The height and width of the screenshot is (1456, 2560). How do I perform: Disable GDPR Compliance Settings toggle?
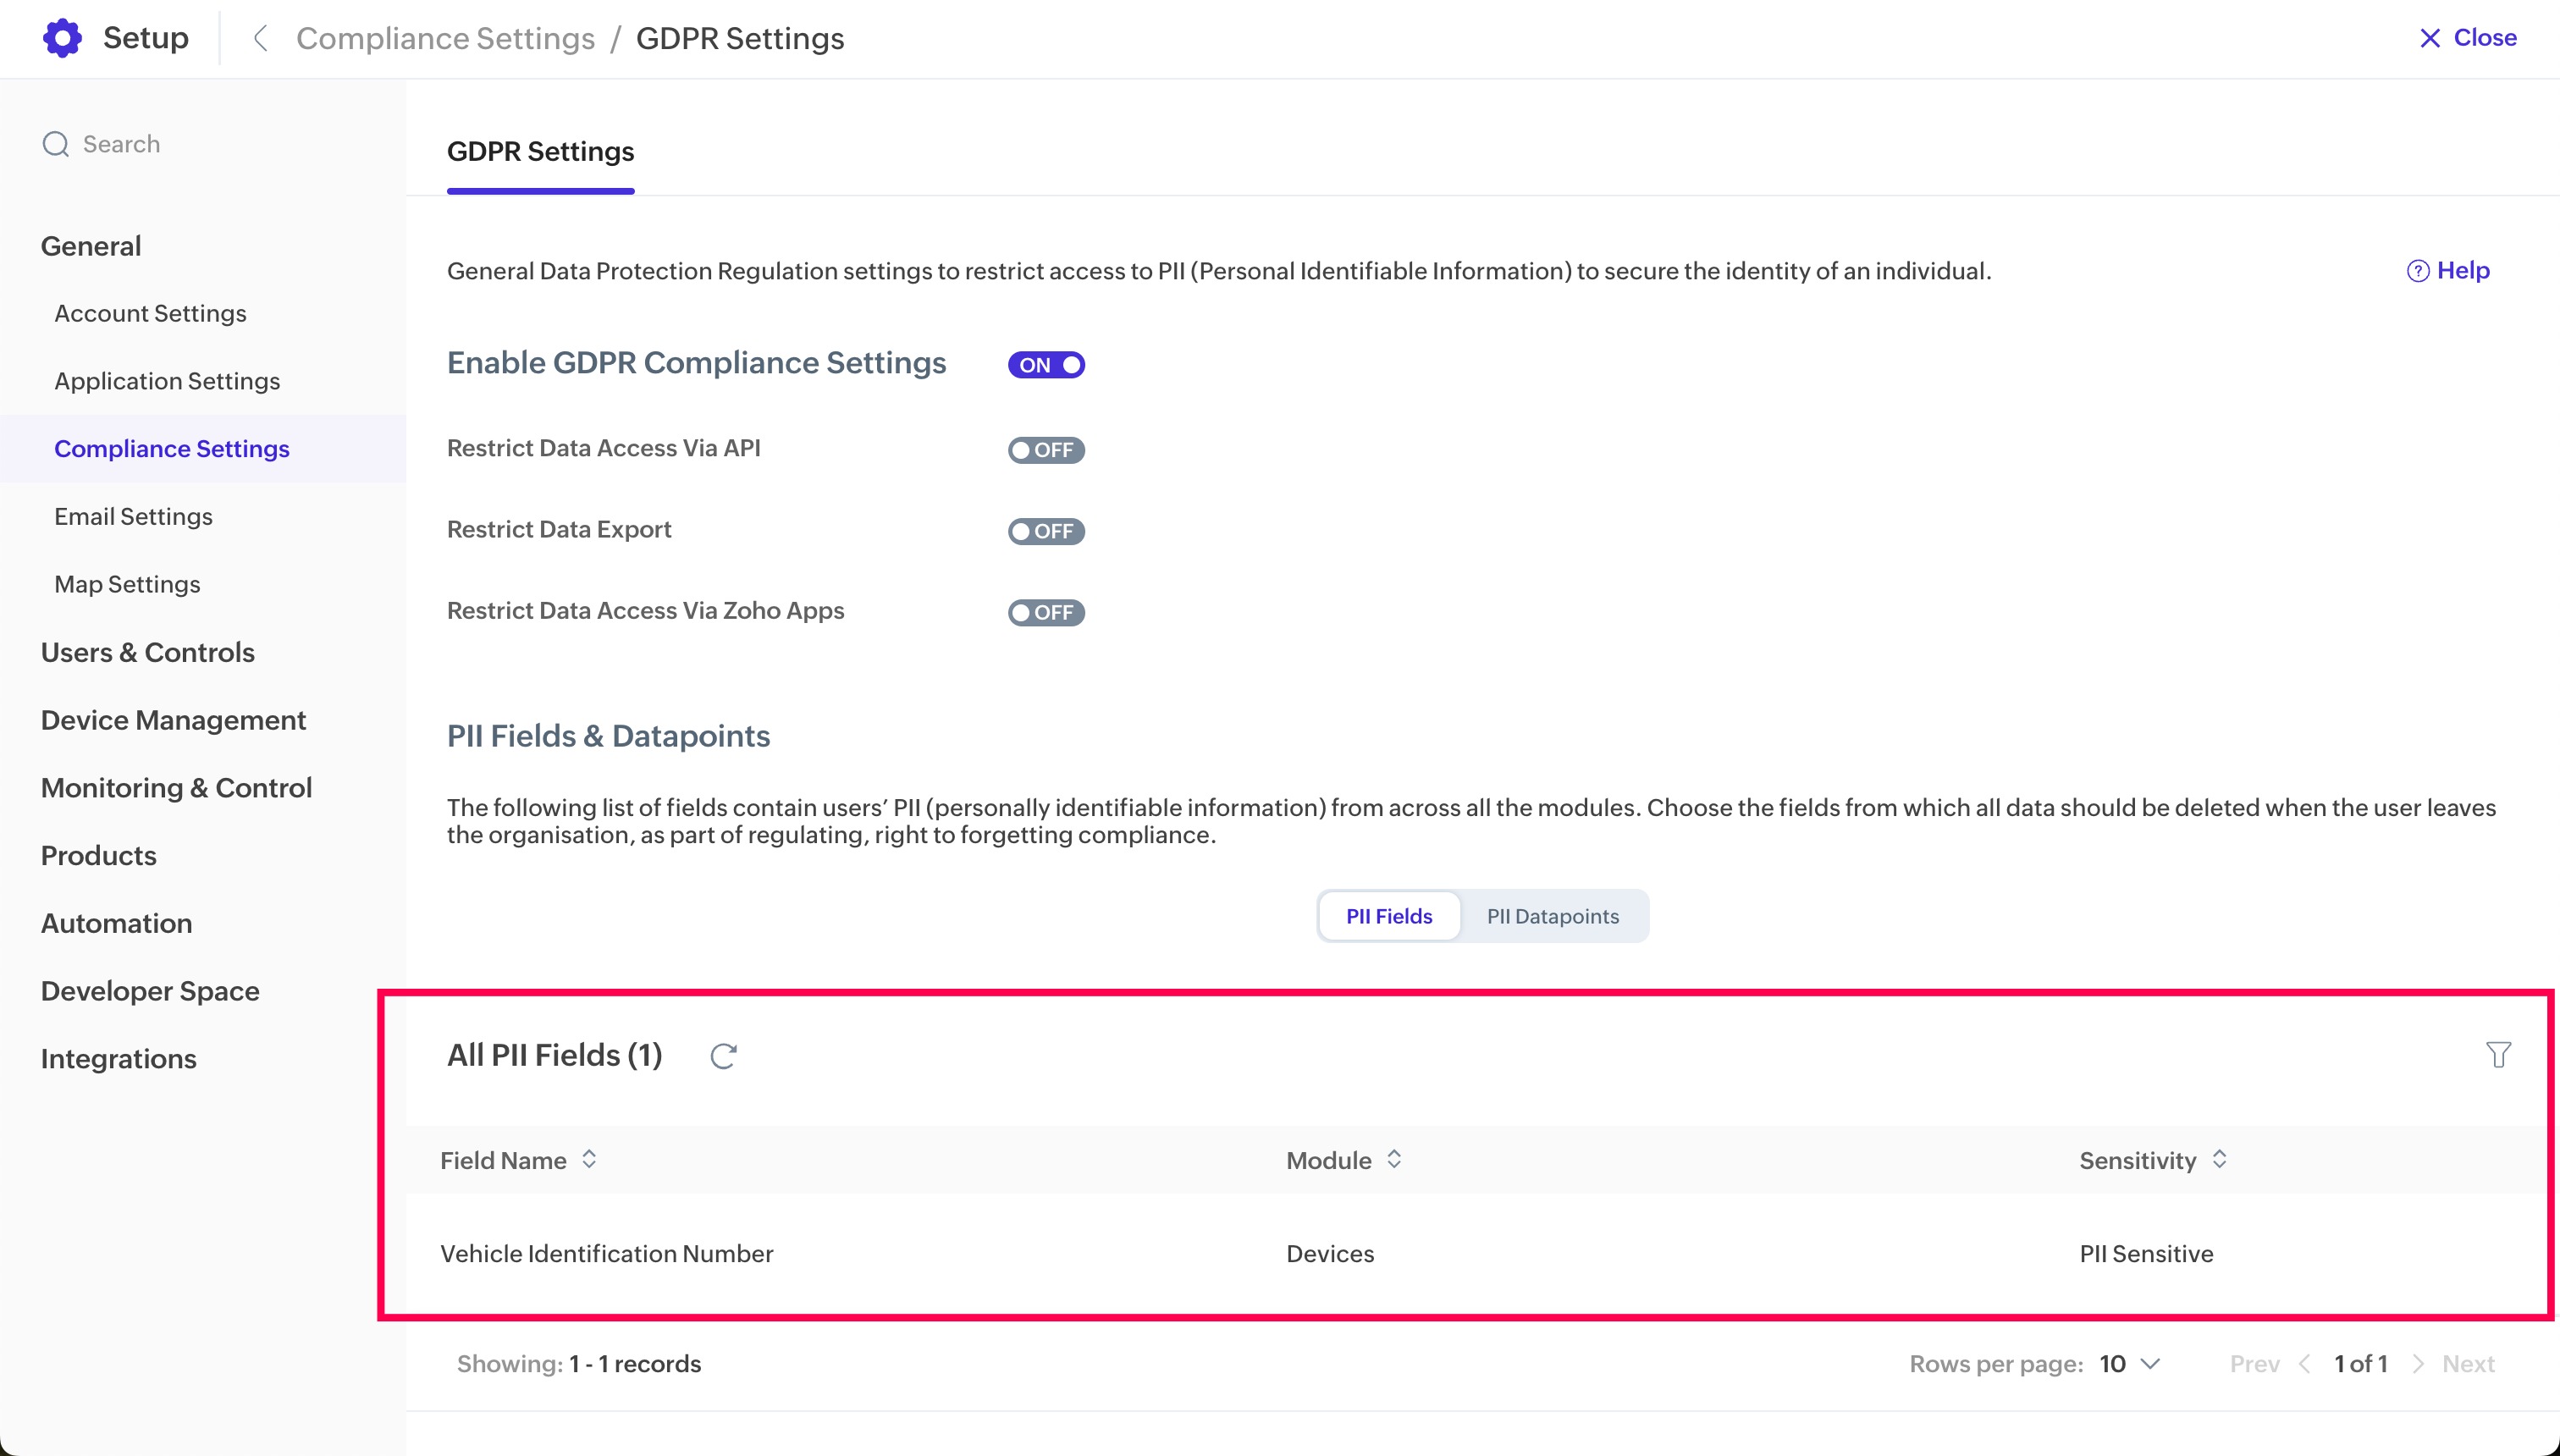coord(1046,365)
